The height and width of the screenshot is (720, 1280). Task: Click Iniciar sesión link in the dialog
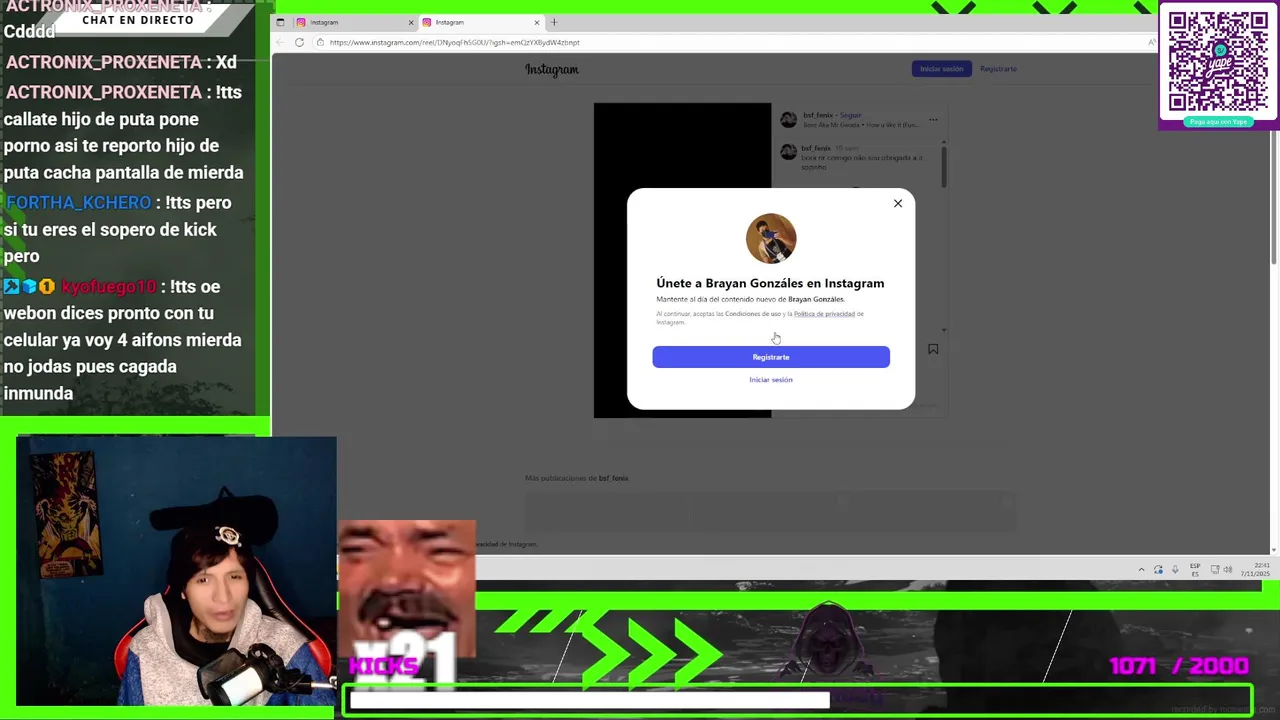pyautogui.click(x=771, y=380)
